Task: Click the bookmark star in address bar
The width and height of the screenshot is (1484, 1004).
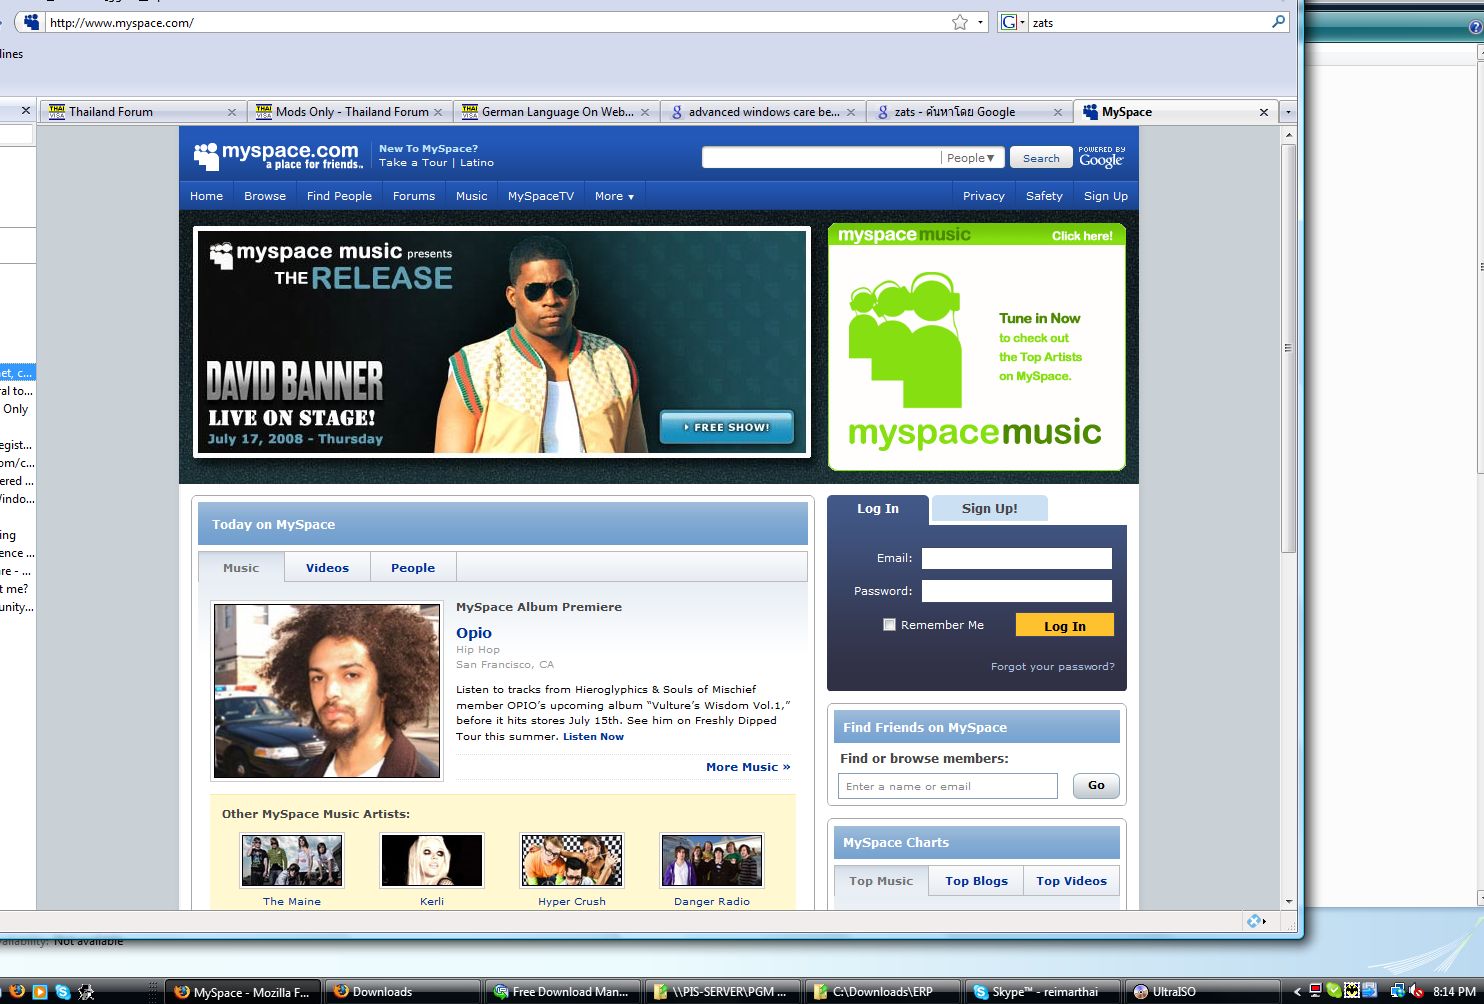Action: pos(960,22)
